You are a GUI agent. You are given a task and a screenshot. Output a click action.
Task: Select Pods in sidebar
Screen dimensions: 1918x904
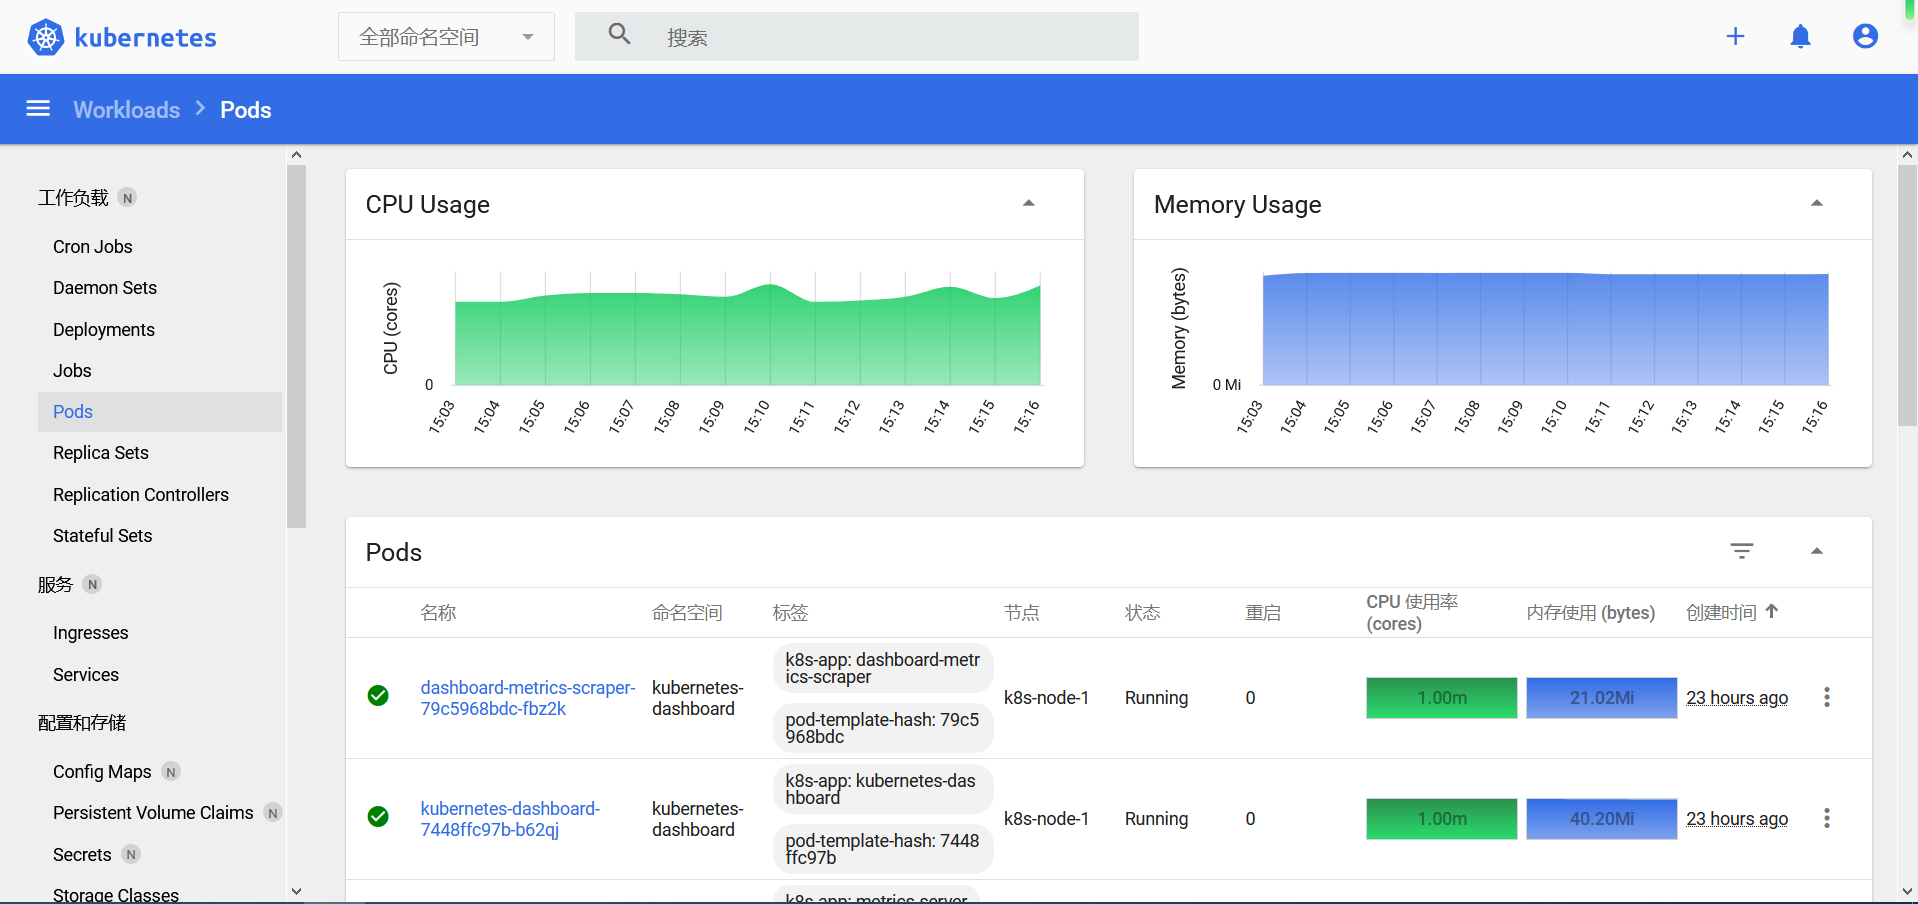pos(160,412)
